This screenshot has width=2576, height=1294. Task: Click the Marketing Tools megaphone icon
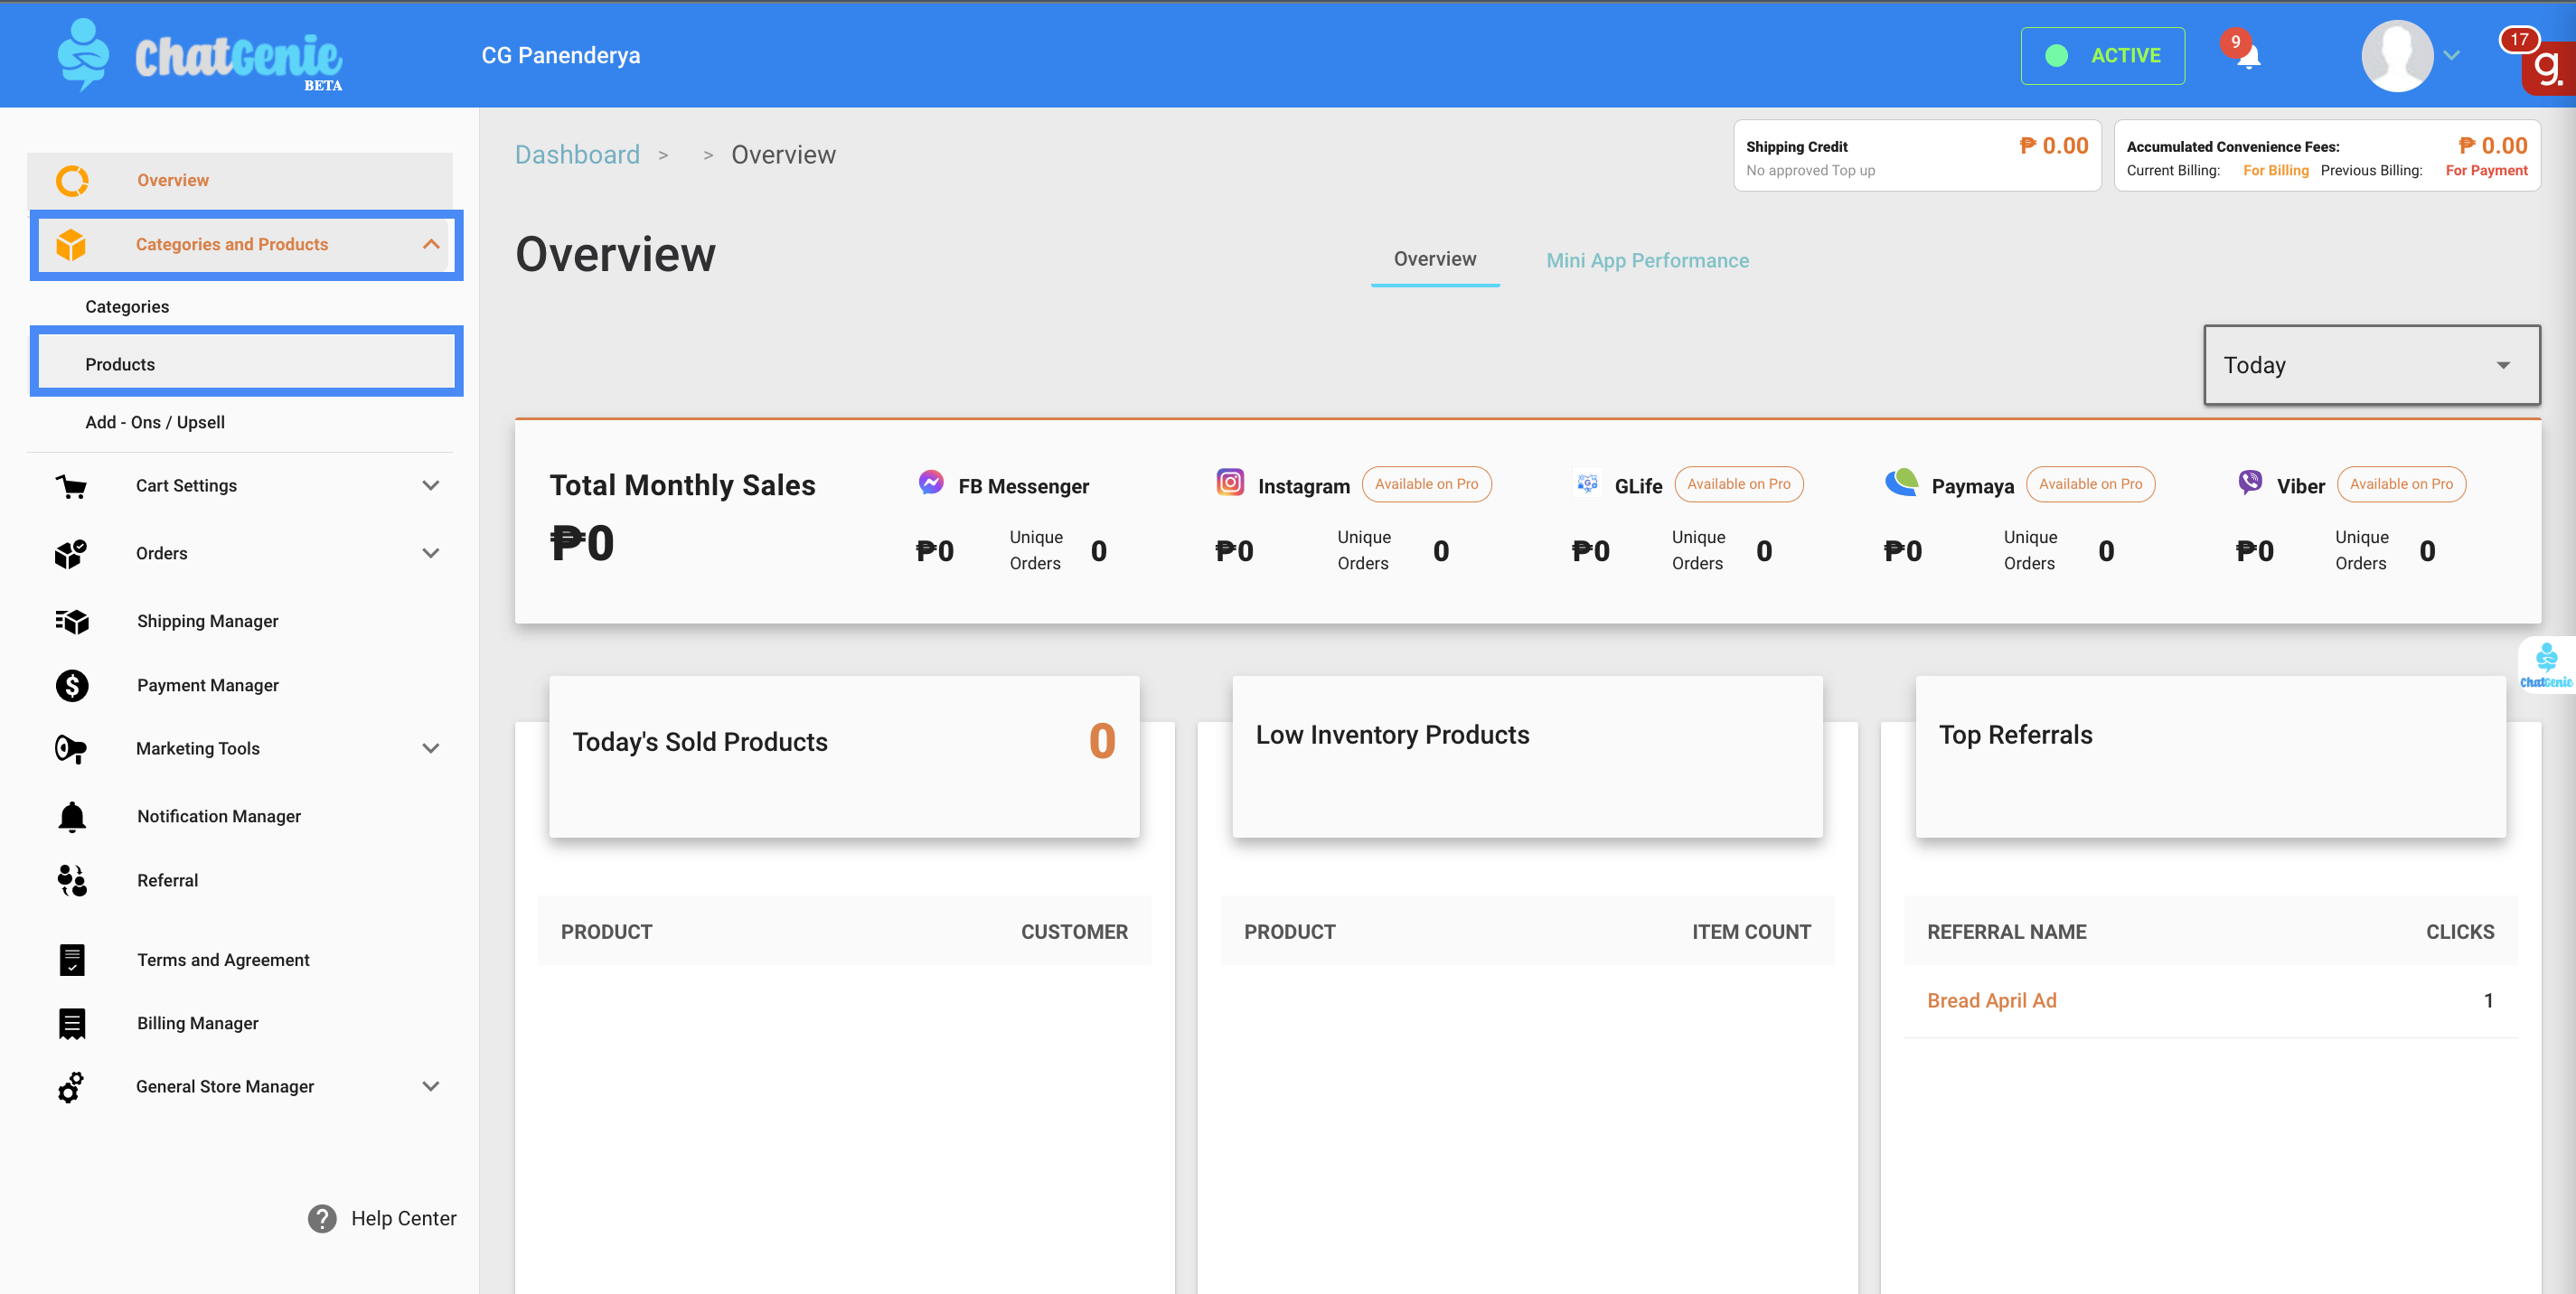click(71, 748)
